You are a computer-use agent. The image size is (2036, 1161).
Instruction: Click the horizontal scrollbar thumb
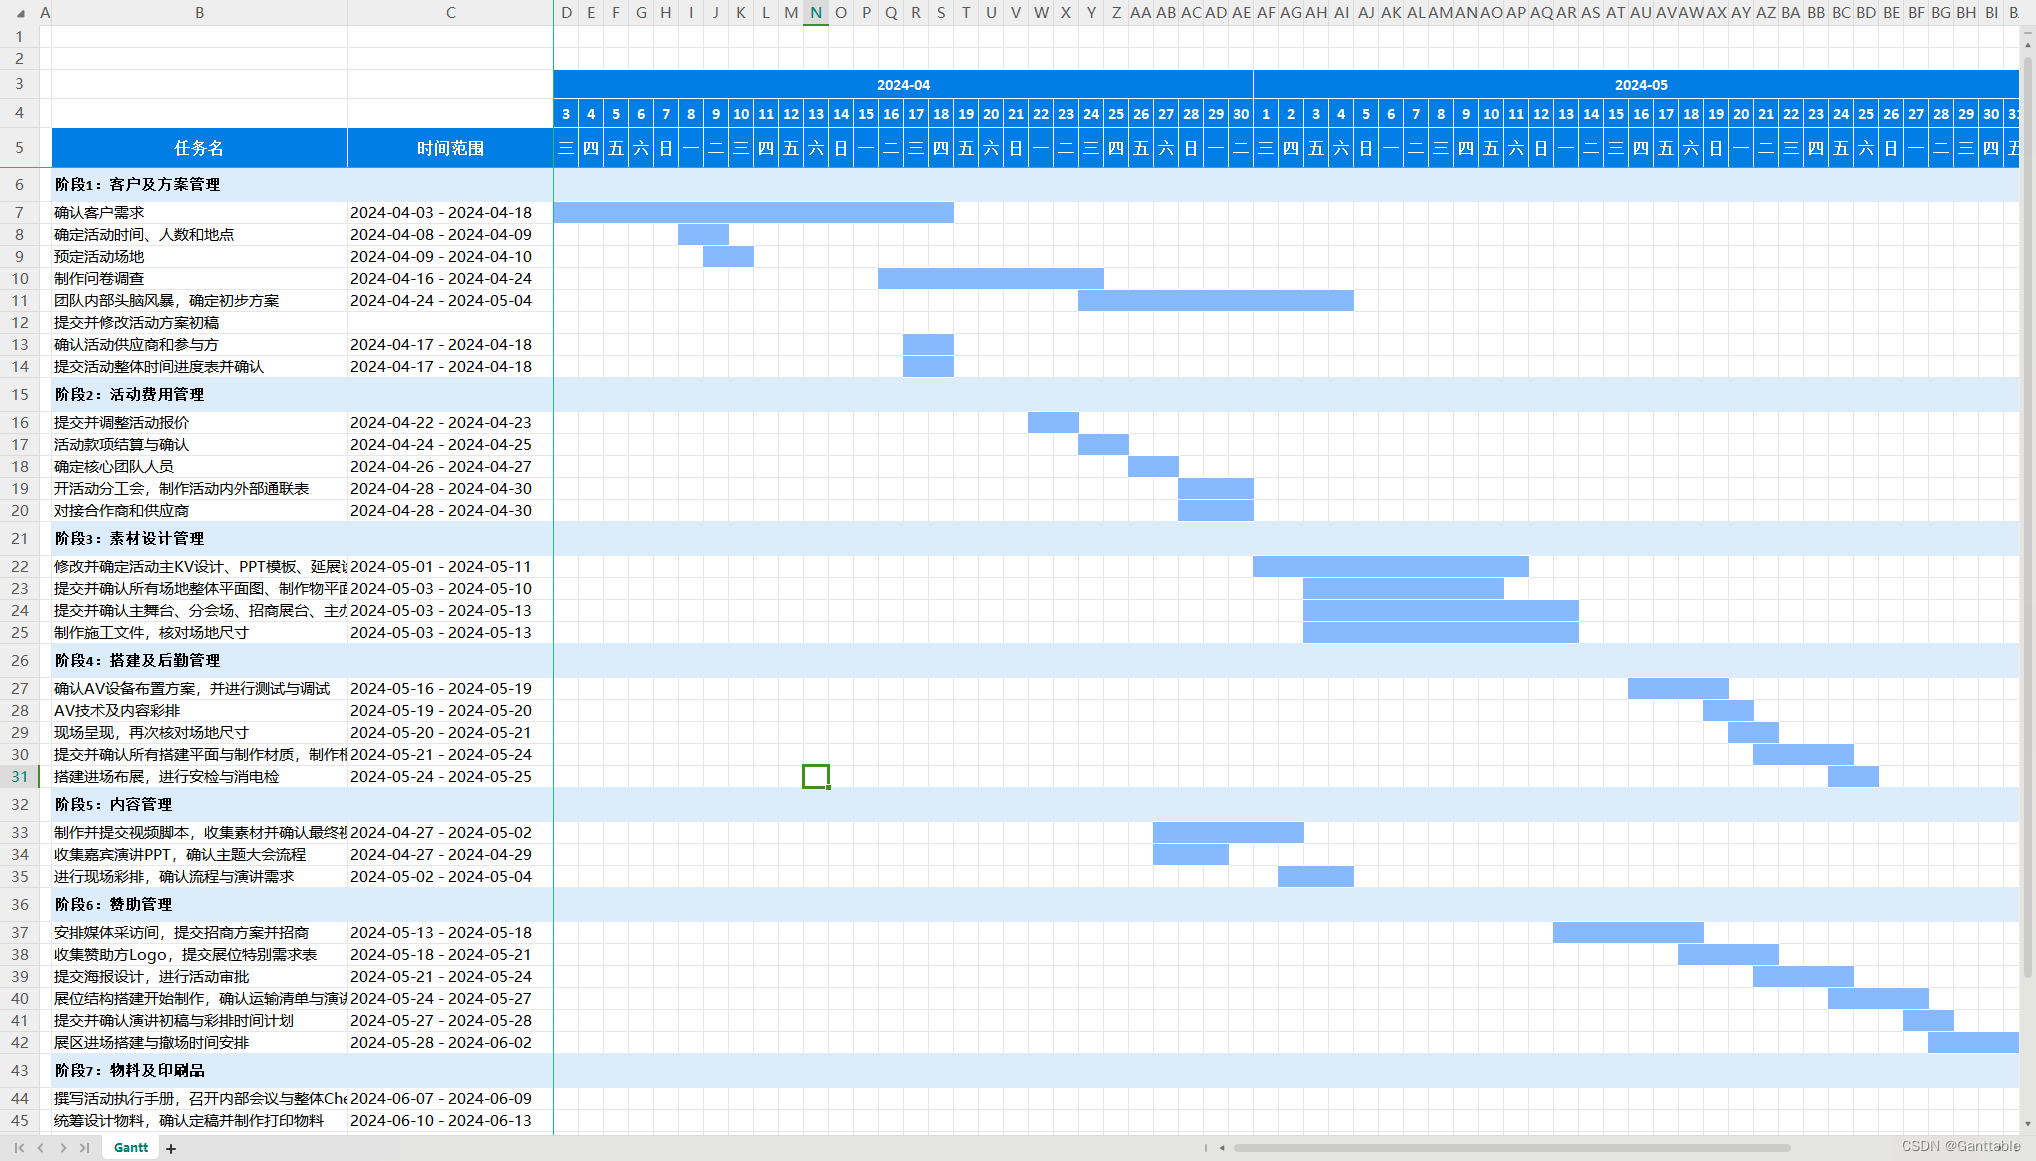point(1510,1148)
